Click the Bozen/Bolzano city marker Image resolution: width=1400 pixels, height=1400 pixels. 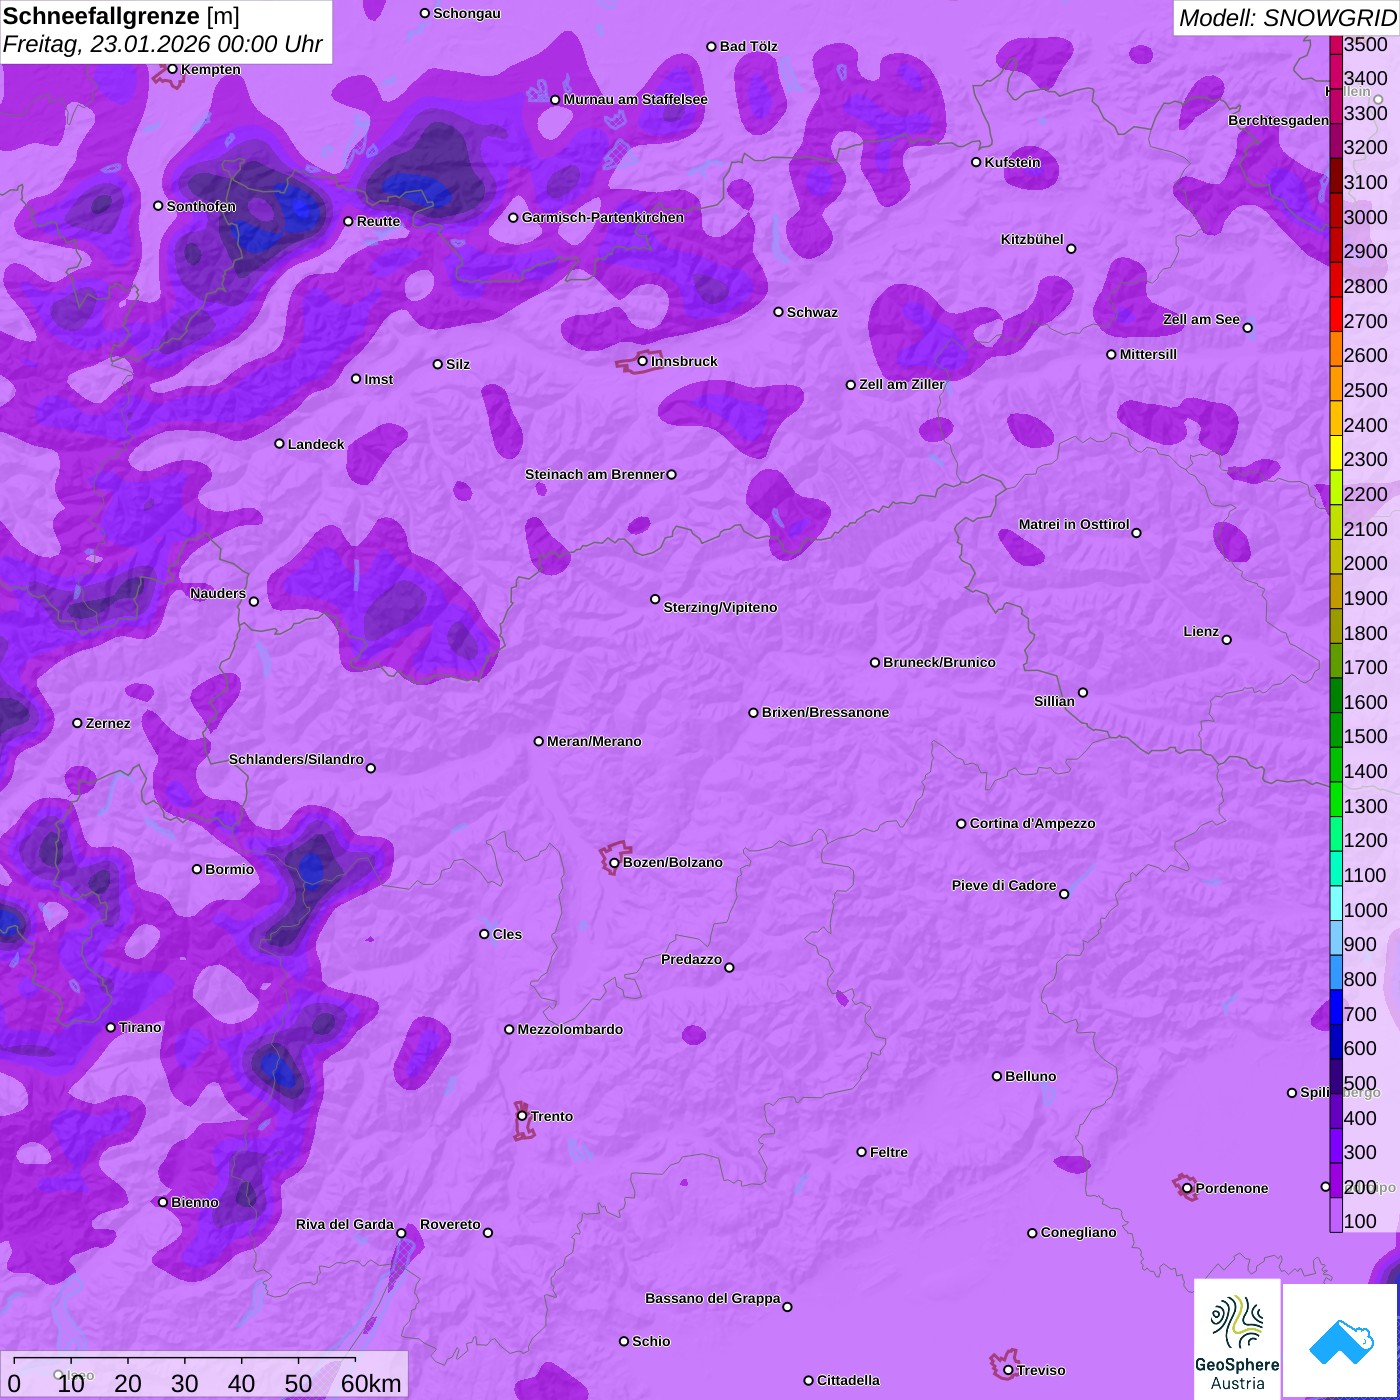point(615,862)
